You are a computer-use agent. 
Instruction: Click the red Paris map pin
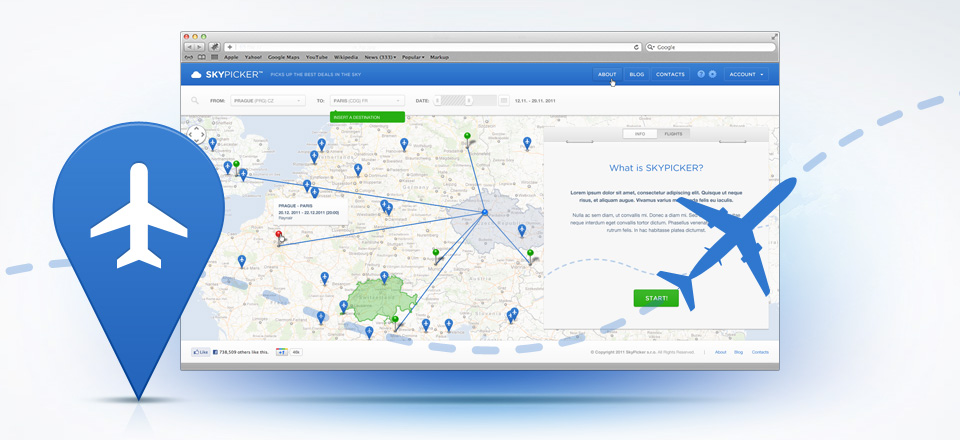279,235
